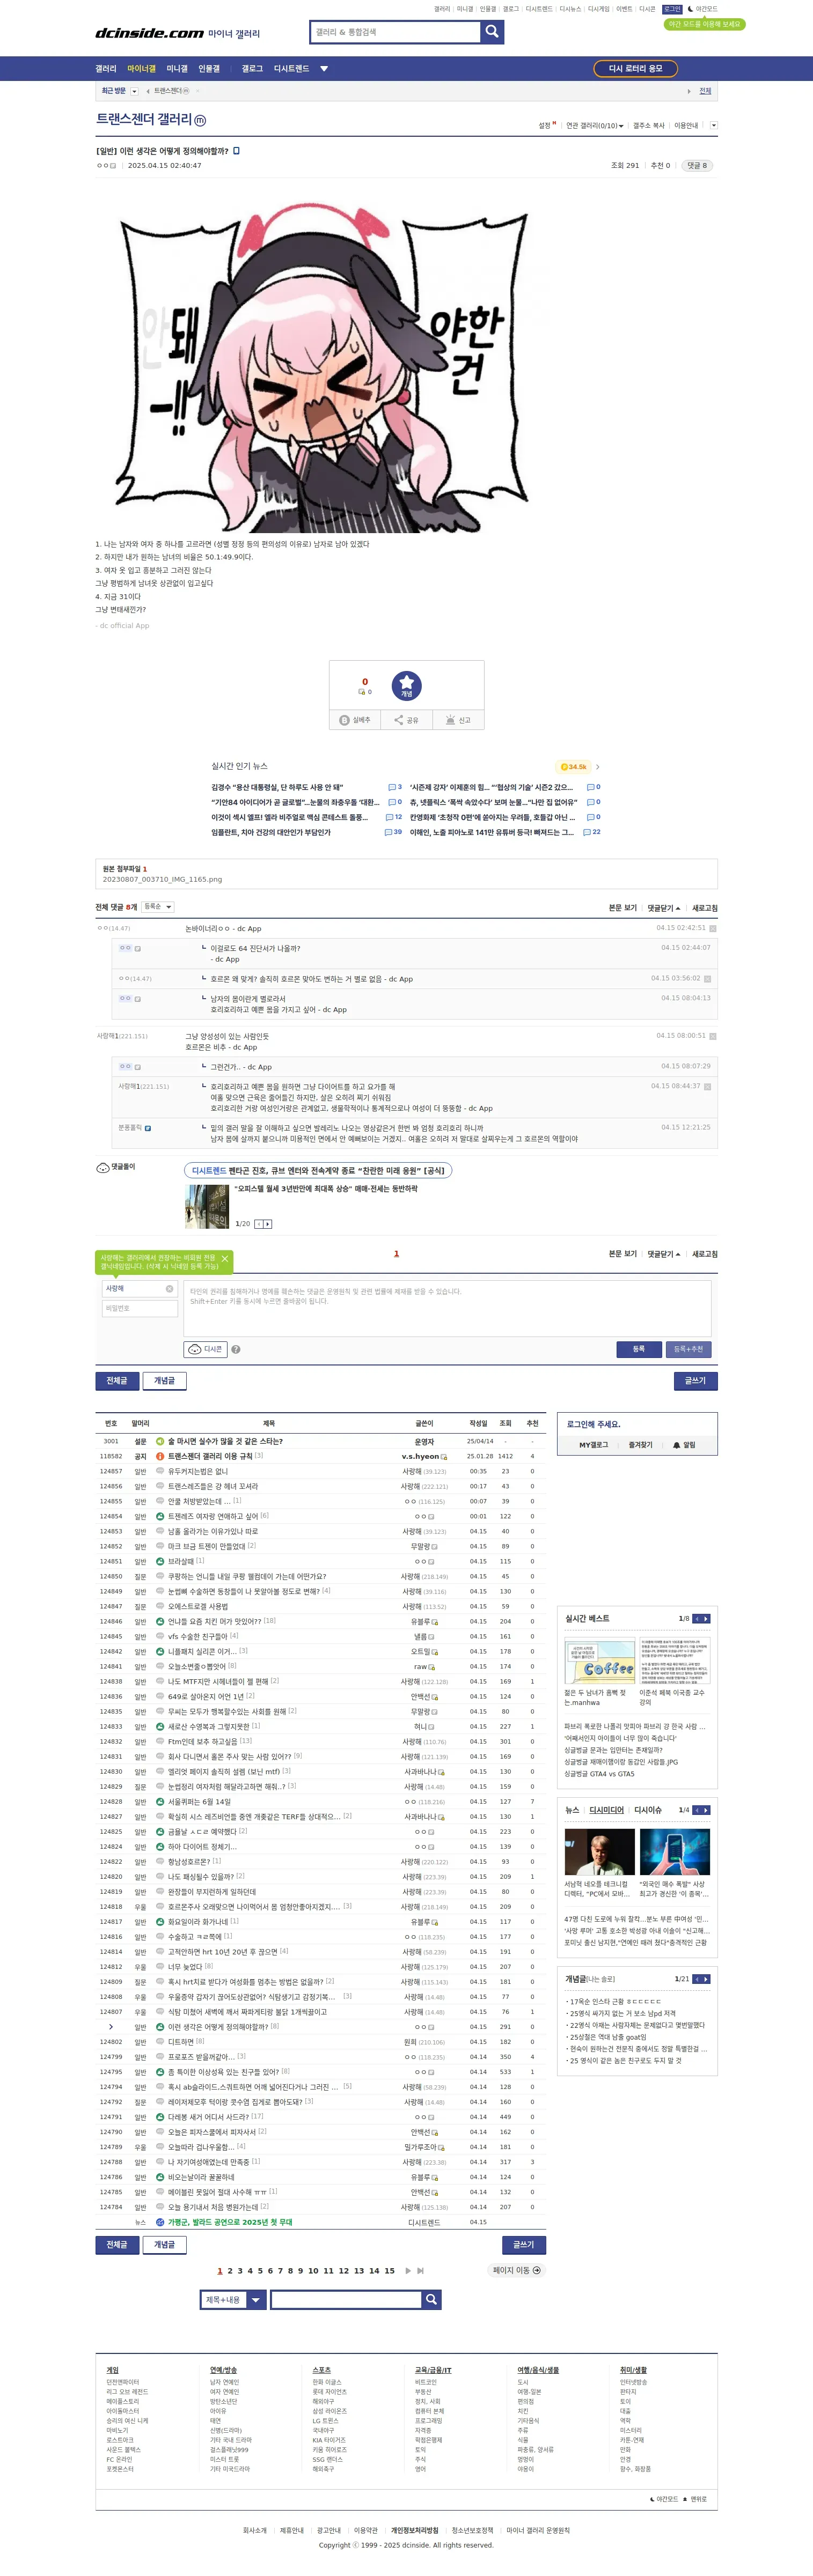Click the help question mark near 디시콘
The width and height of the screenshot is (813, 2576).
coord(236,1349)
